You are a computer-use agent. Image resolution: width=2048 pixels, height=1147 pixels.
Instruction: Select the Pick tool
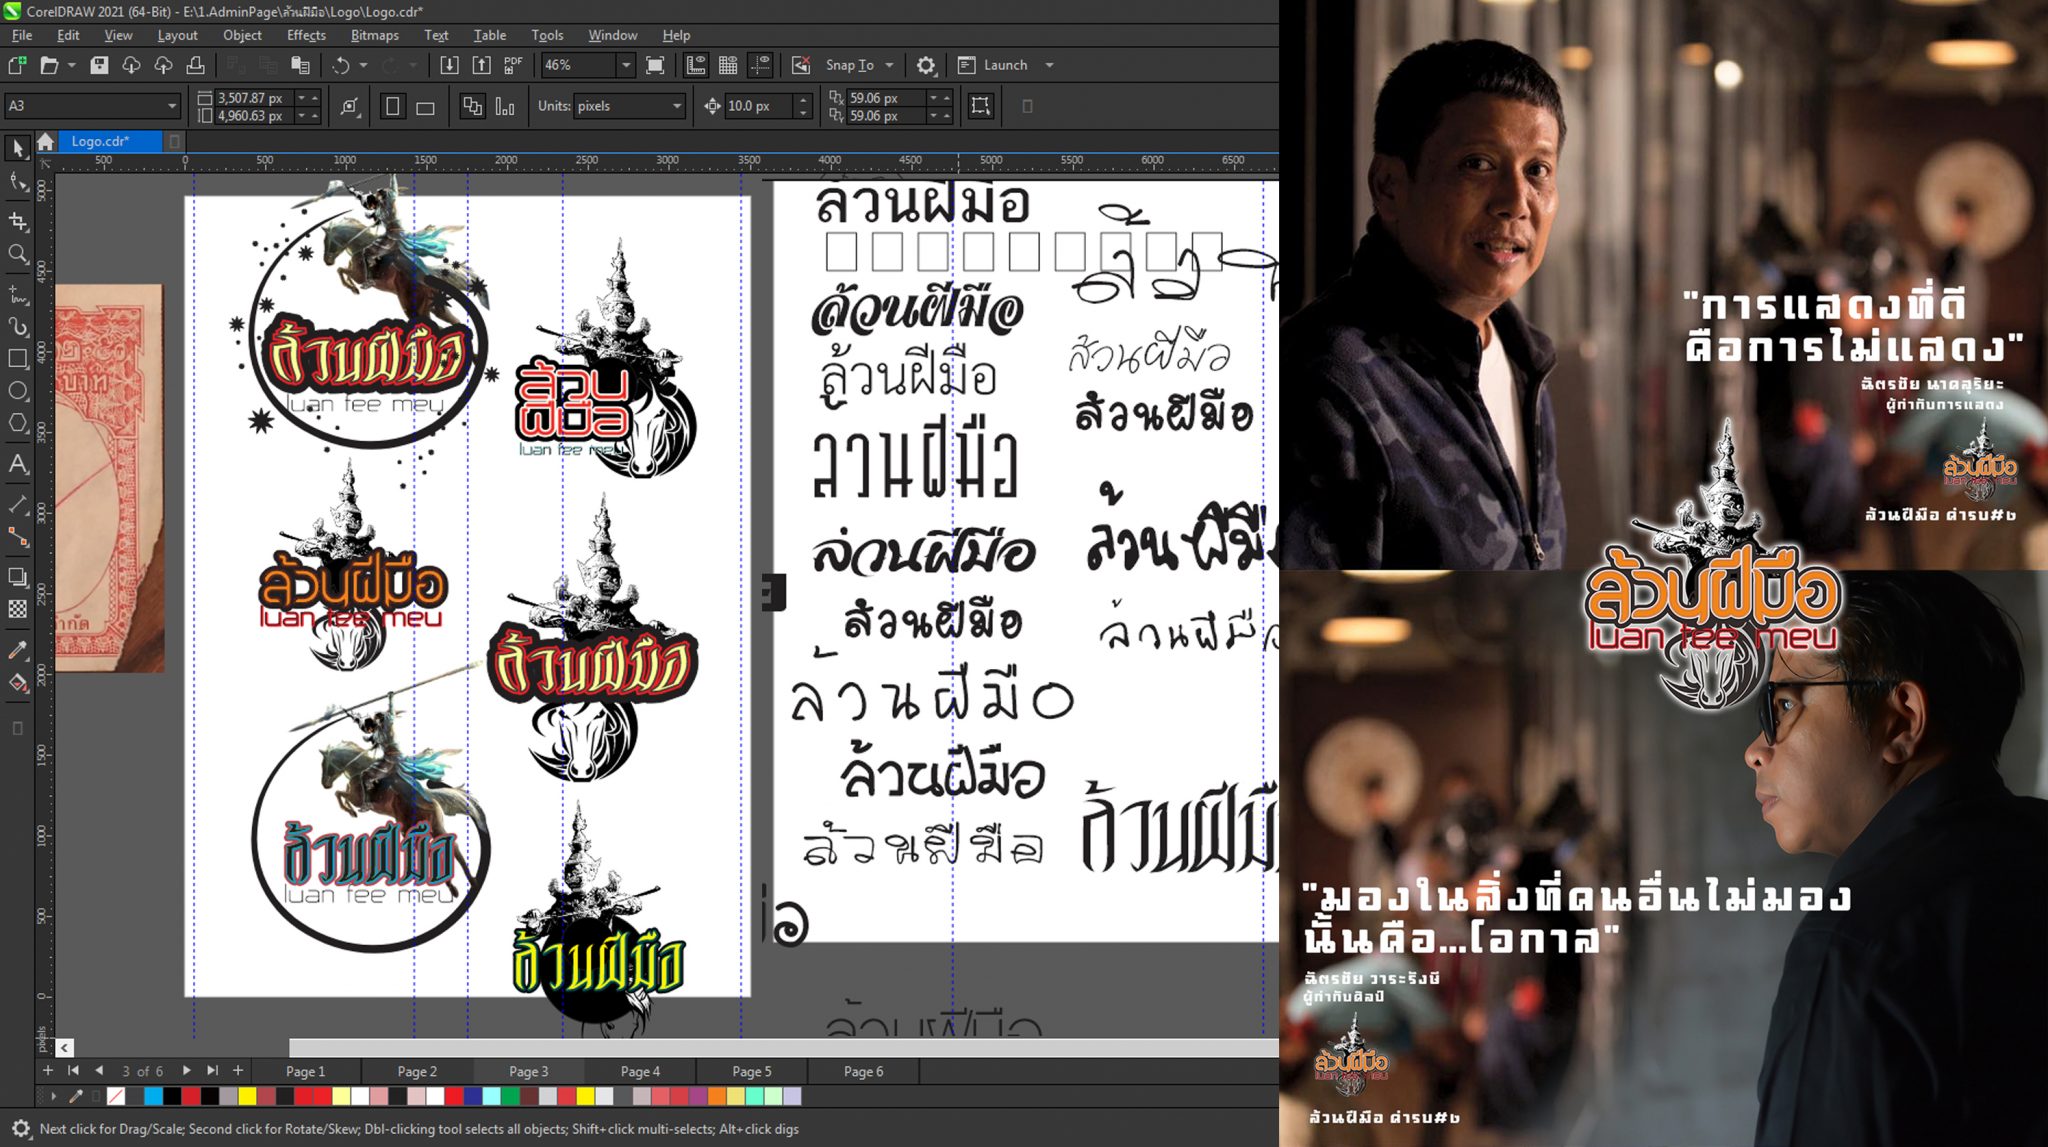tap(17, 148)
